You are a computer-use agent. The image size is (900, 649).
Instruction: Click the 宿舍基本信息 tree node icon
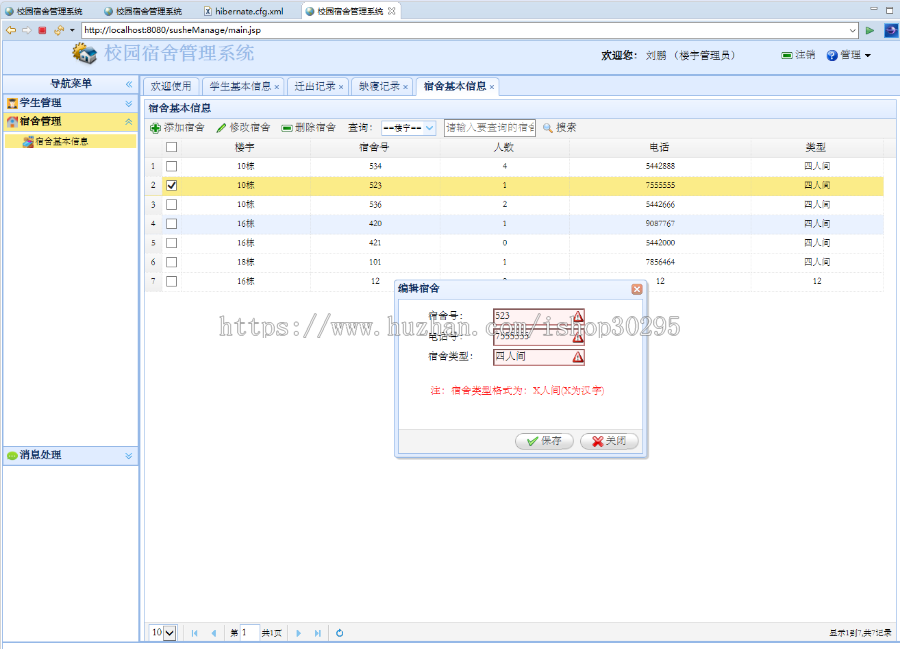tap(28, 142)
